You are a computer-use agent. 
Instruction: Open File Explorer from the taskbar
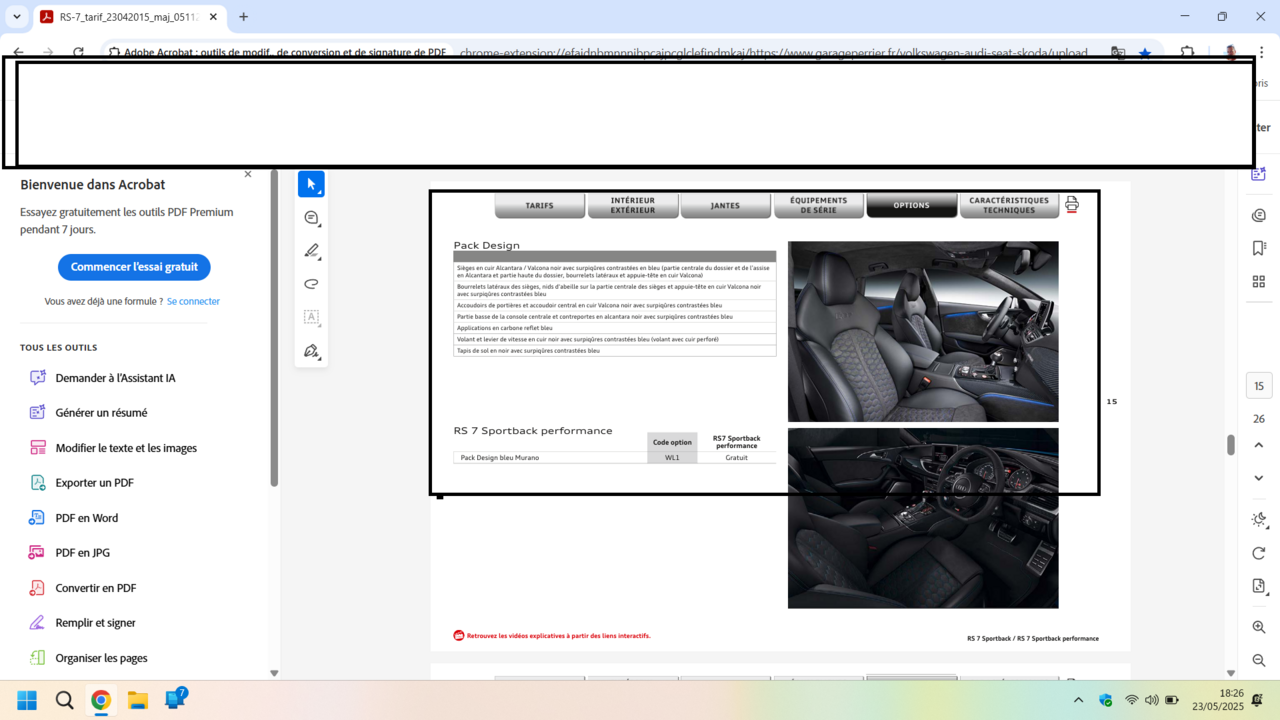click(138, 700)
